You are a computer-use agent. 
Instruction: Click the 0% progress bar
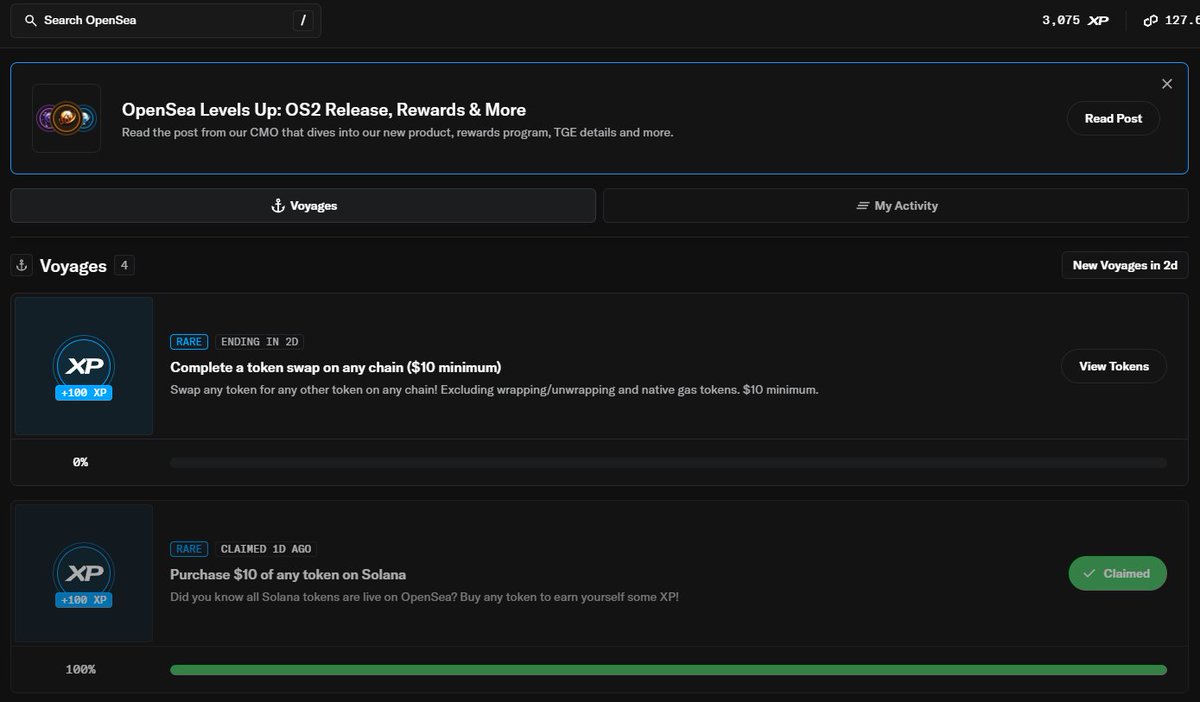tap(668, 463)
